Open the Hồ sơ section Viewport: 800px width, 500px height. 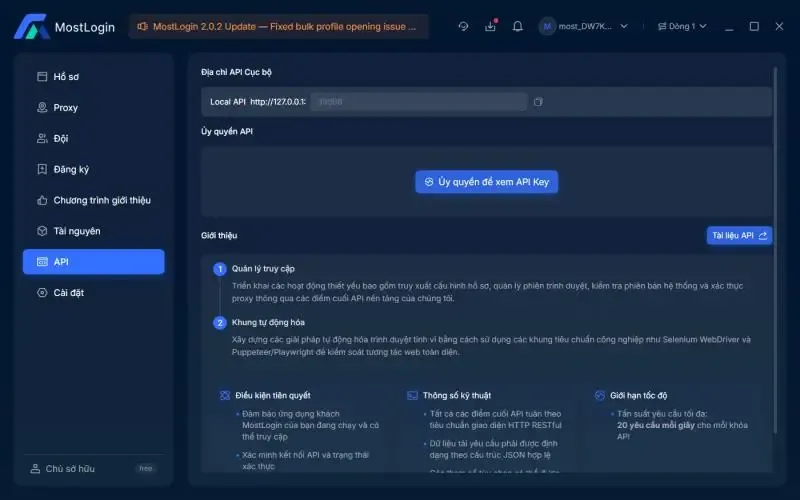[93, 77]
